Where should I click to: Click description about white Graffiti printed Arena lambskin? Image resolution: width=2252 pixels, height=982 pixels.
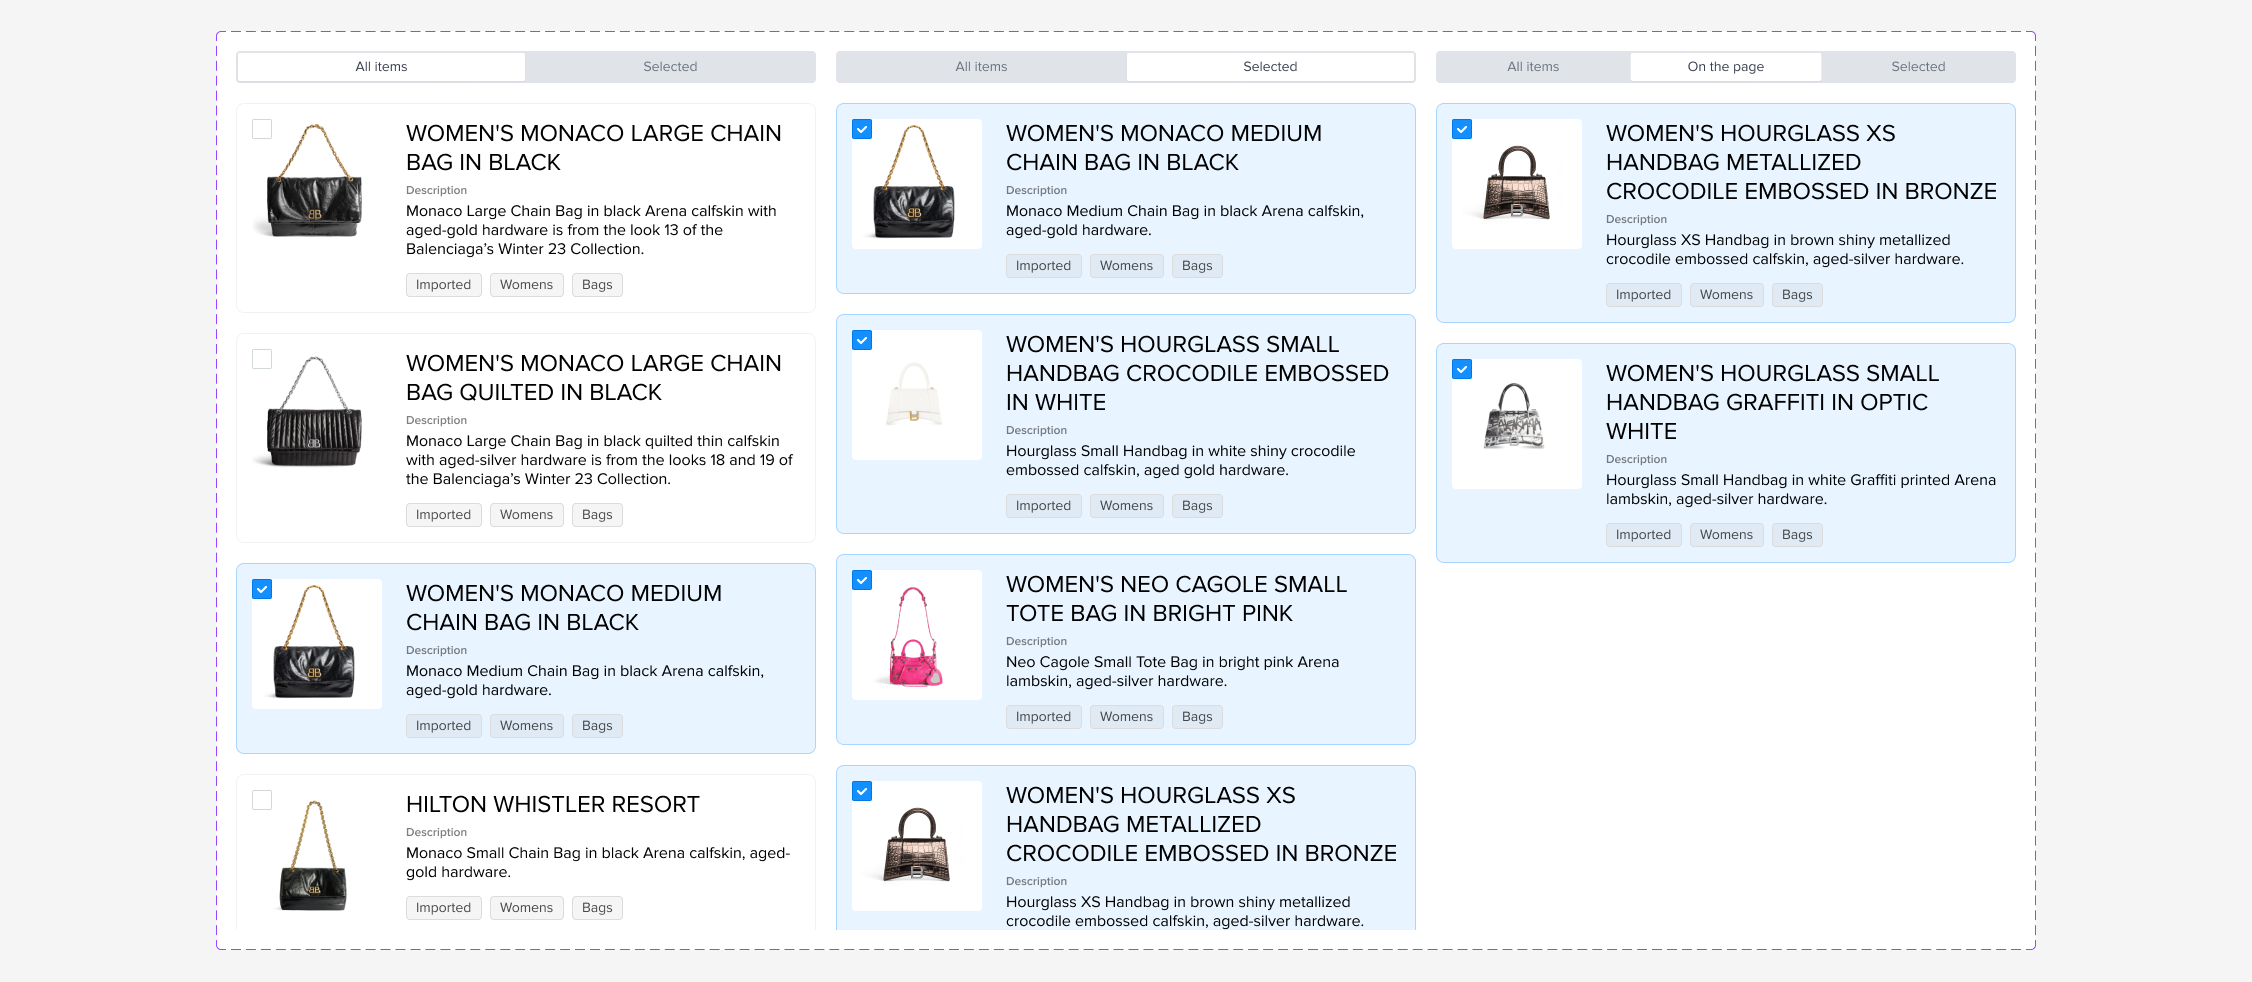[x=1800, y=490]
